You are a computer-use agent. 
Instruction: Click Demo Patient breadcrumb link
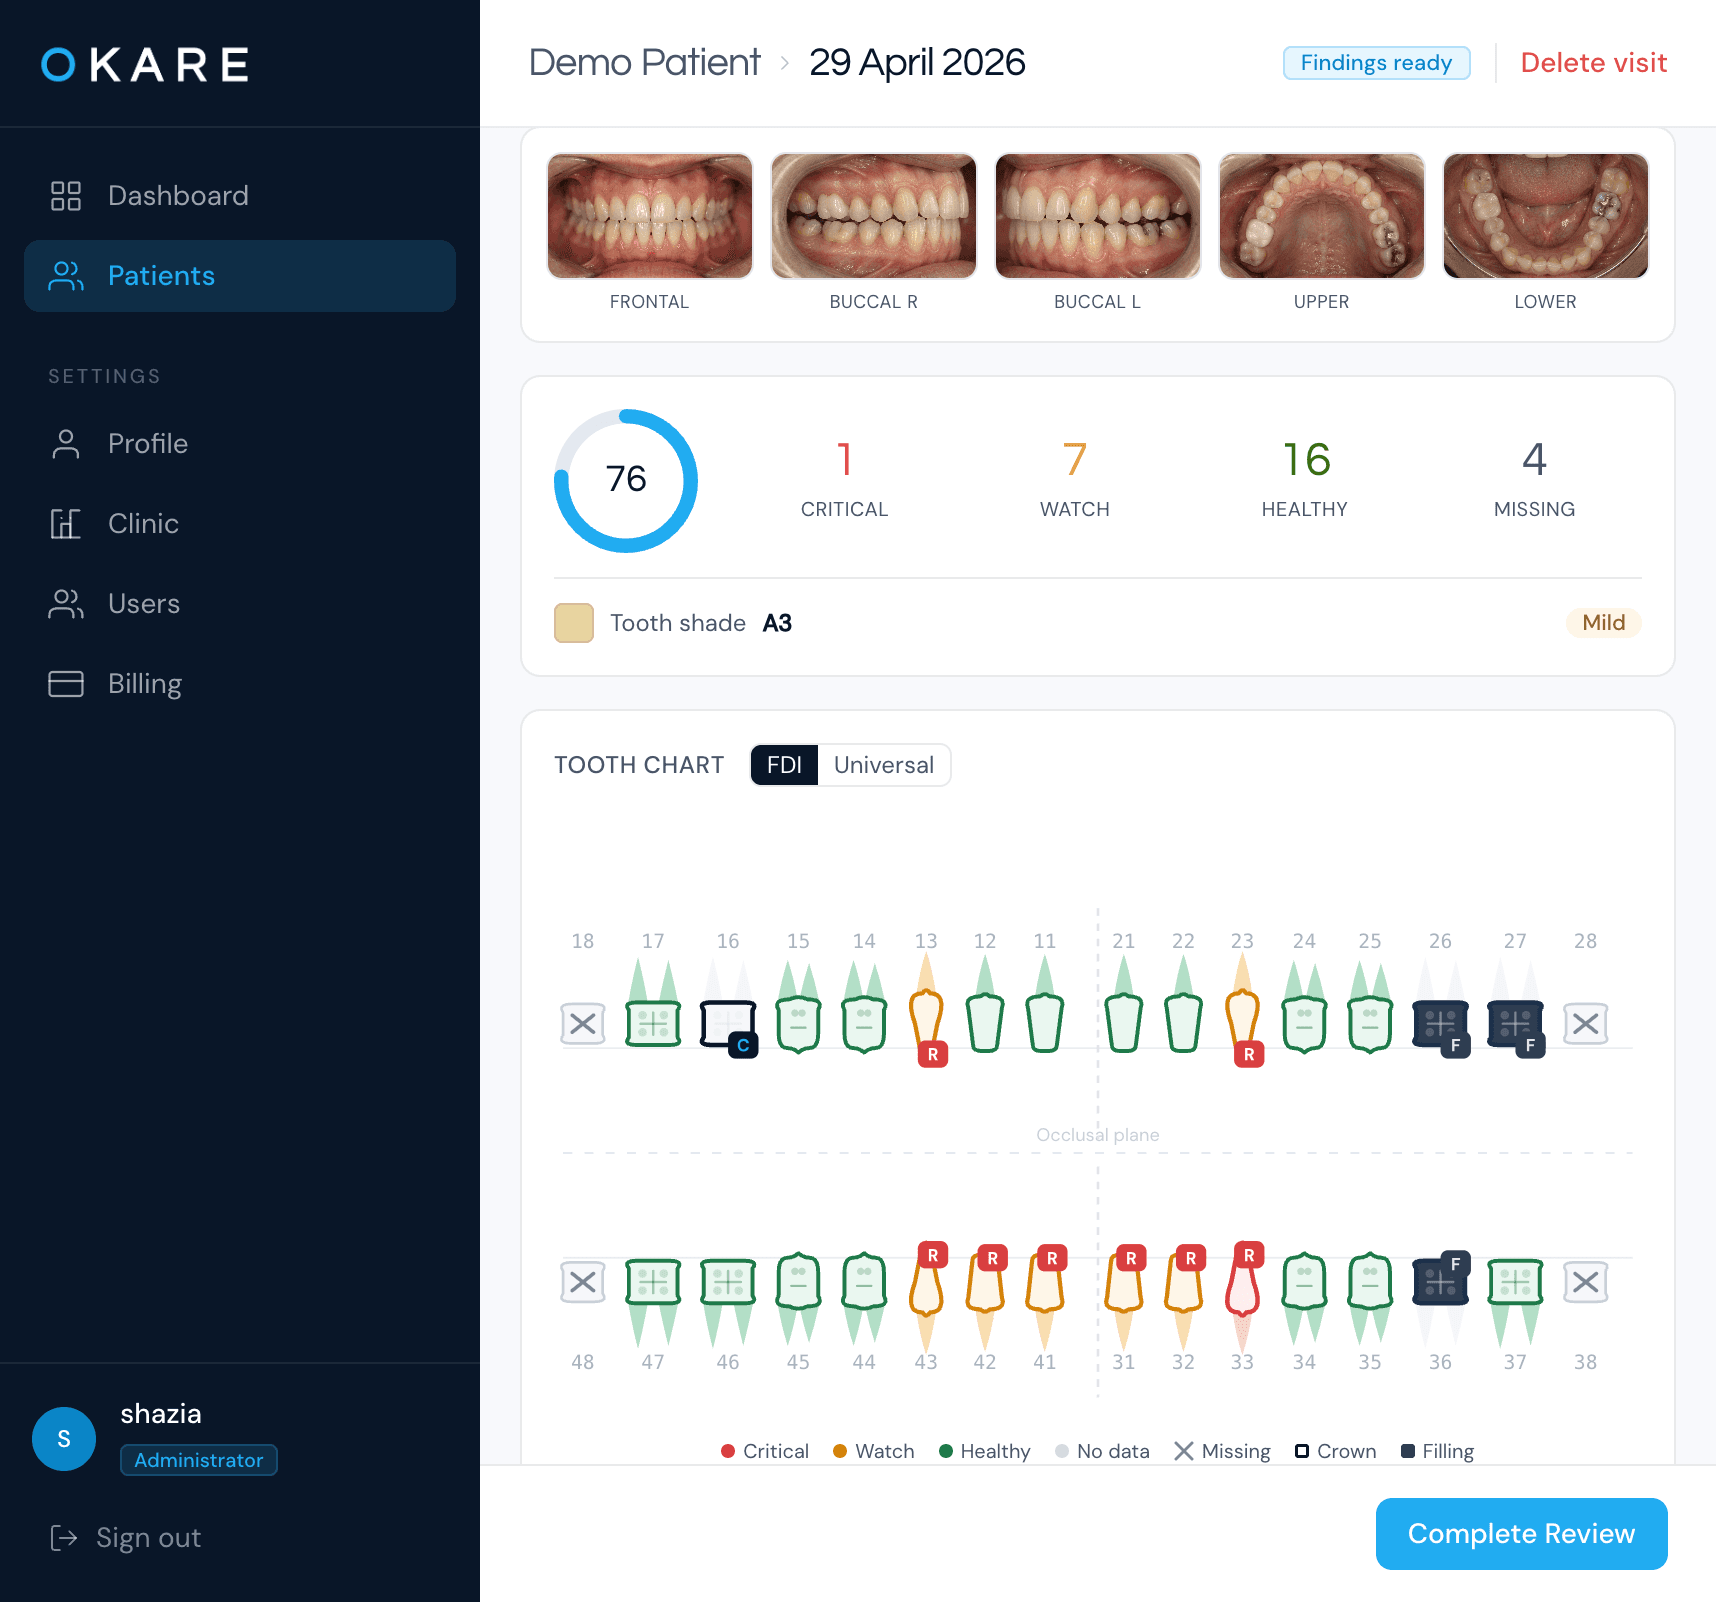pos(645,62)
